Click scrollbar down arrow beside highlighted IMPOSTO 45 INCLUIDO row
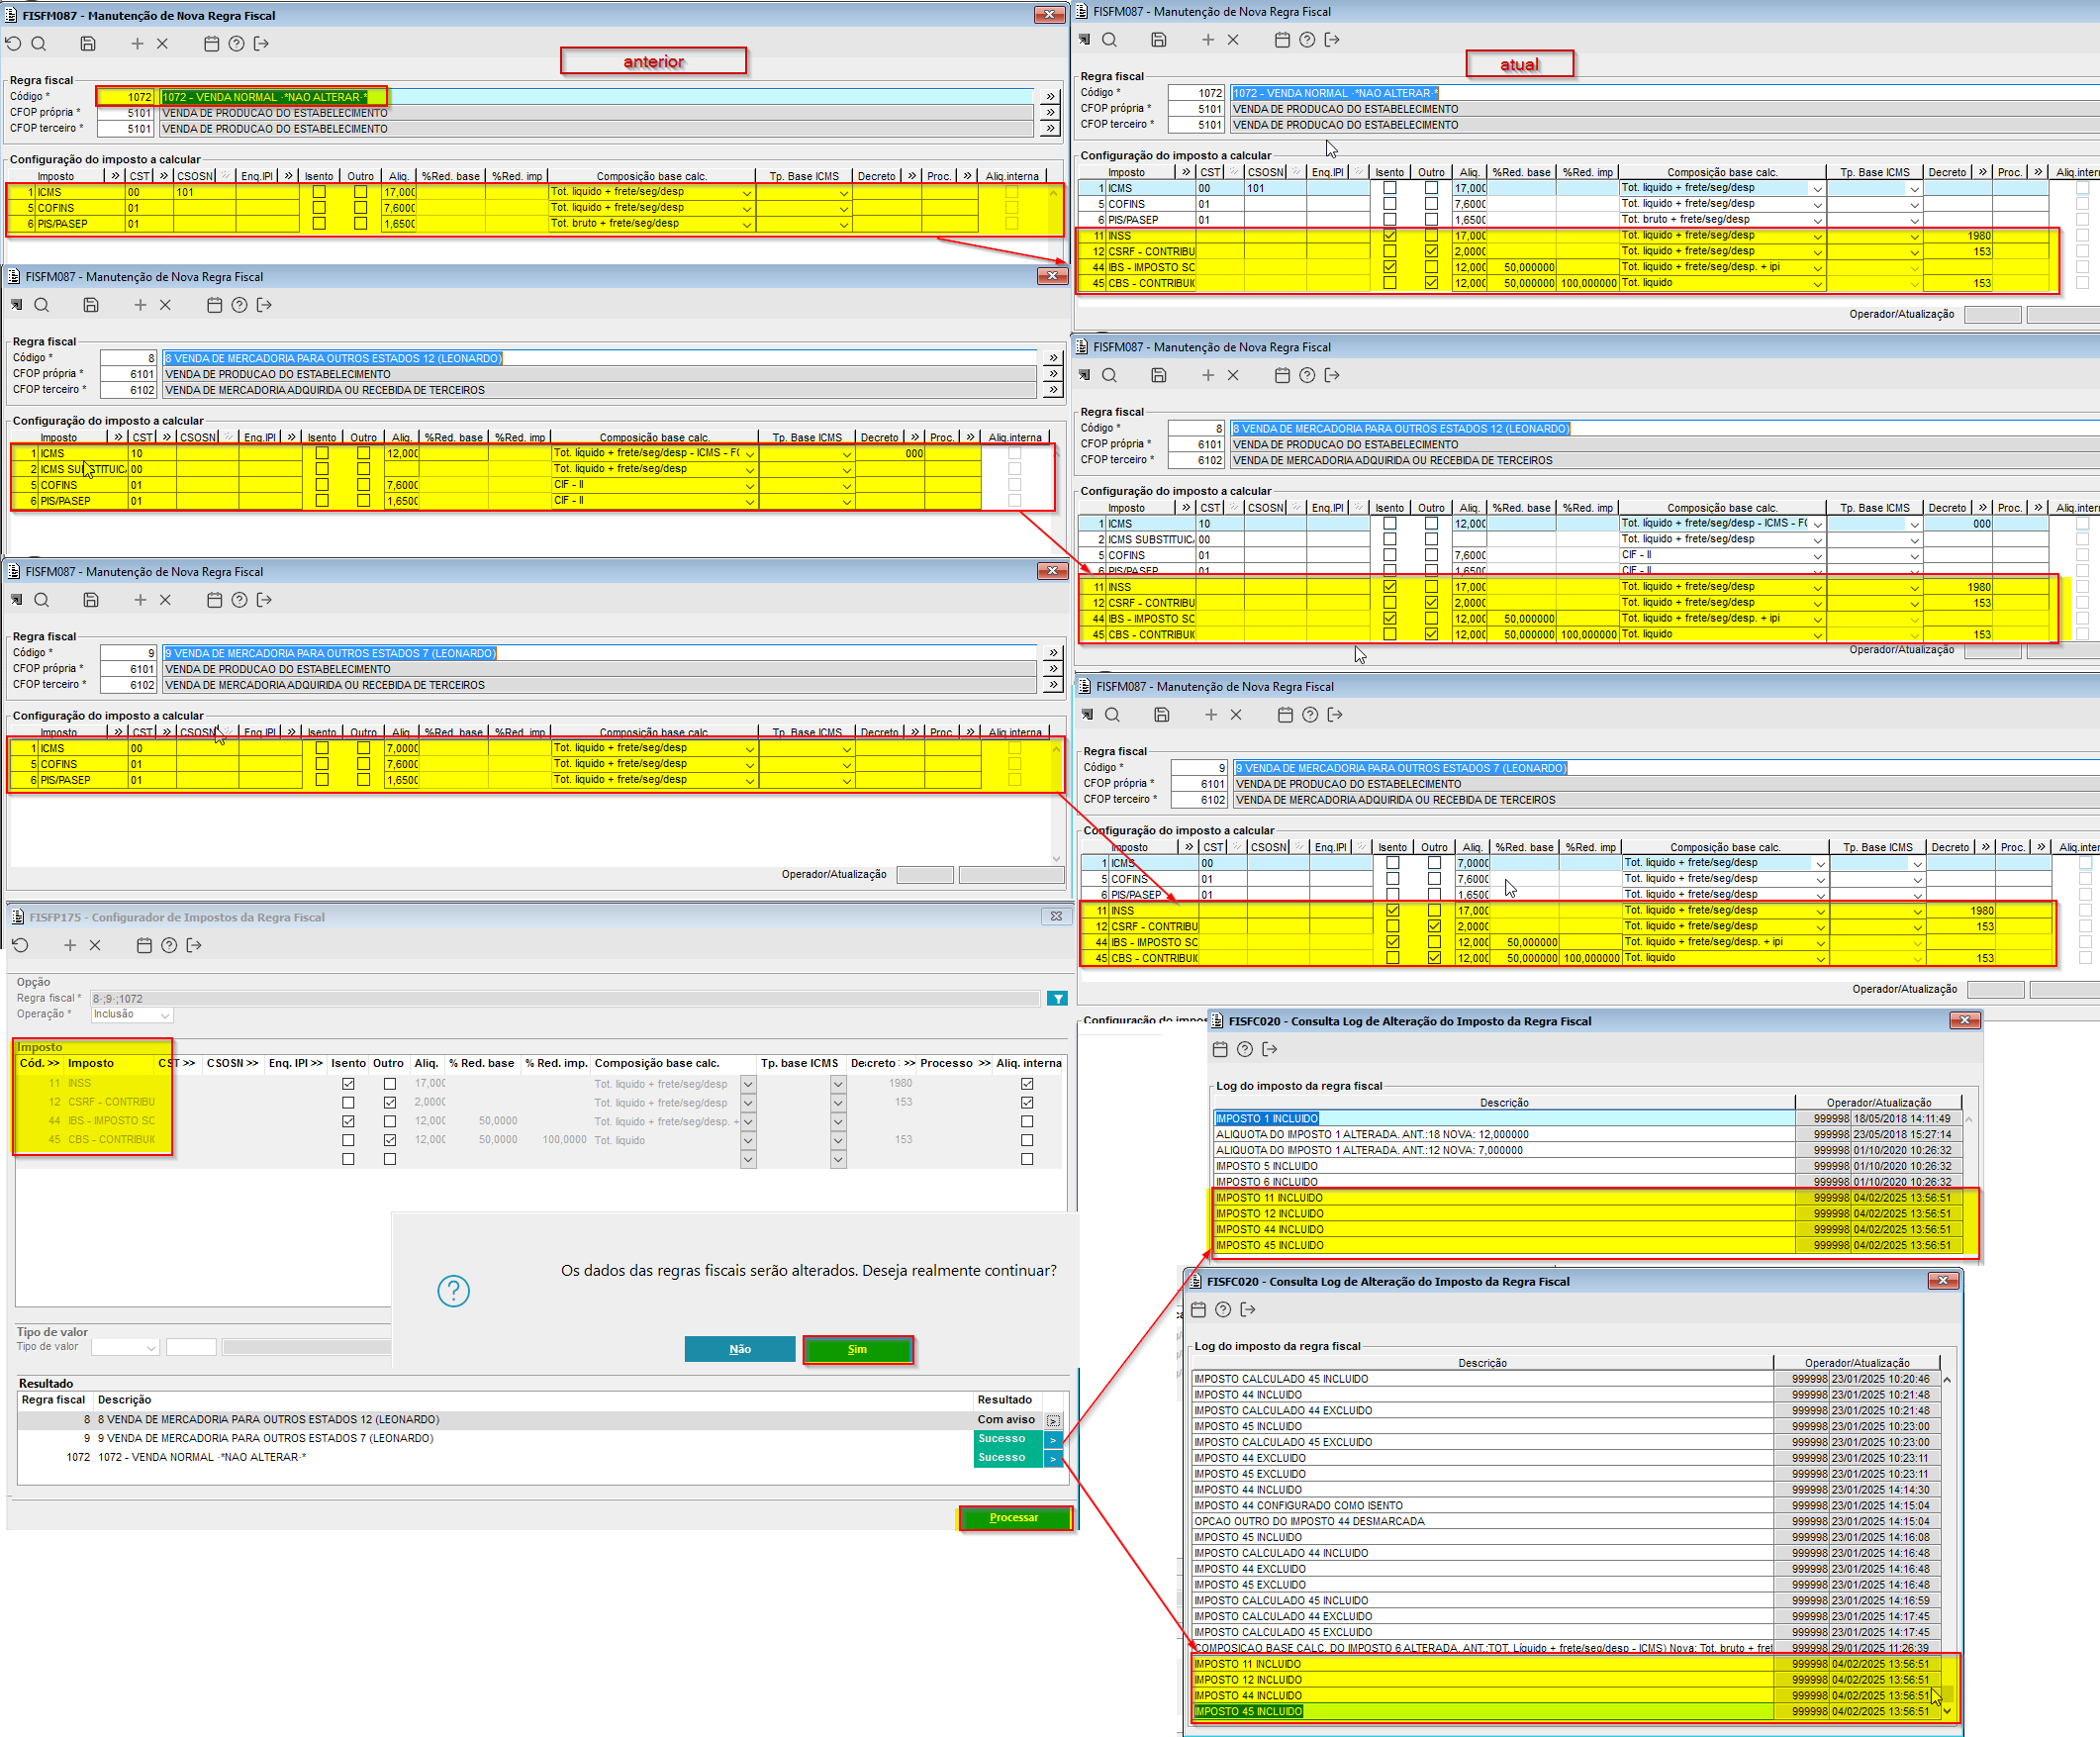The height and width of the screenshot is (1737, 2100). (1946, 1711)
